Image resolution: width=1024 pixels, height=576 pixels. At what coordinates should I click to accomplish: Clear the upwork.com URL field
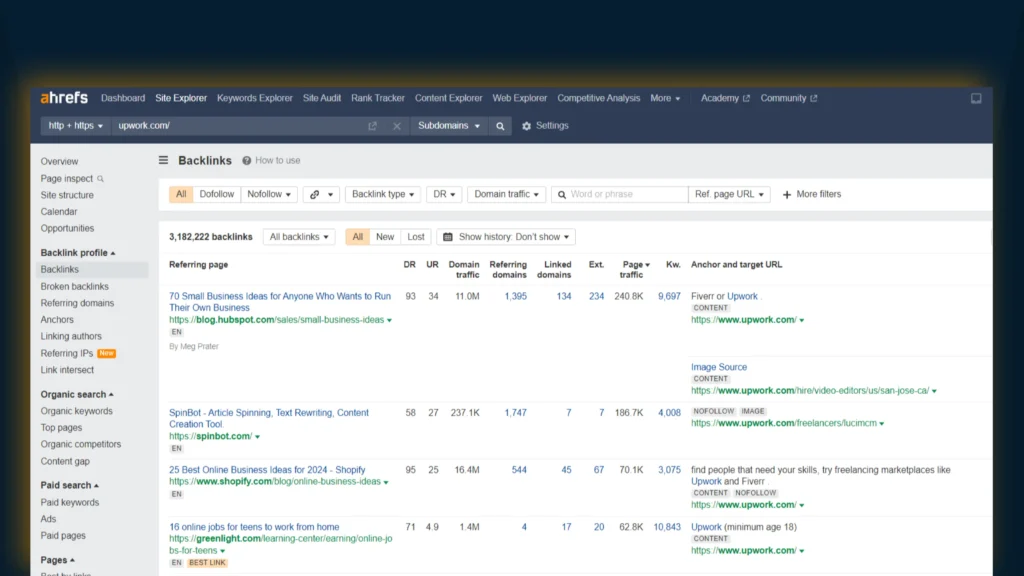(x=396, y=126)
